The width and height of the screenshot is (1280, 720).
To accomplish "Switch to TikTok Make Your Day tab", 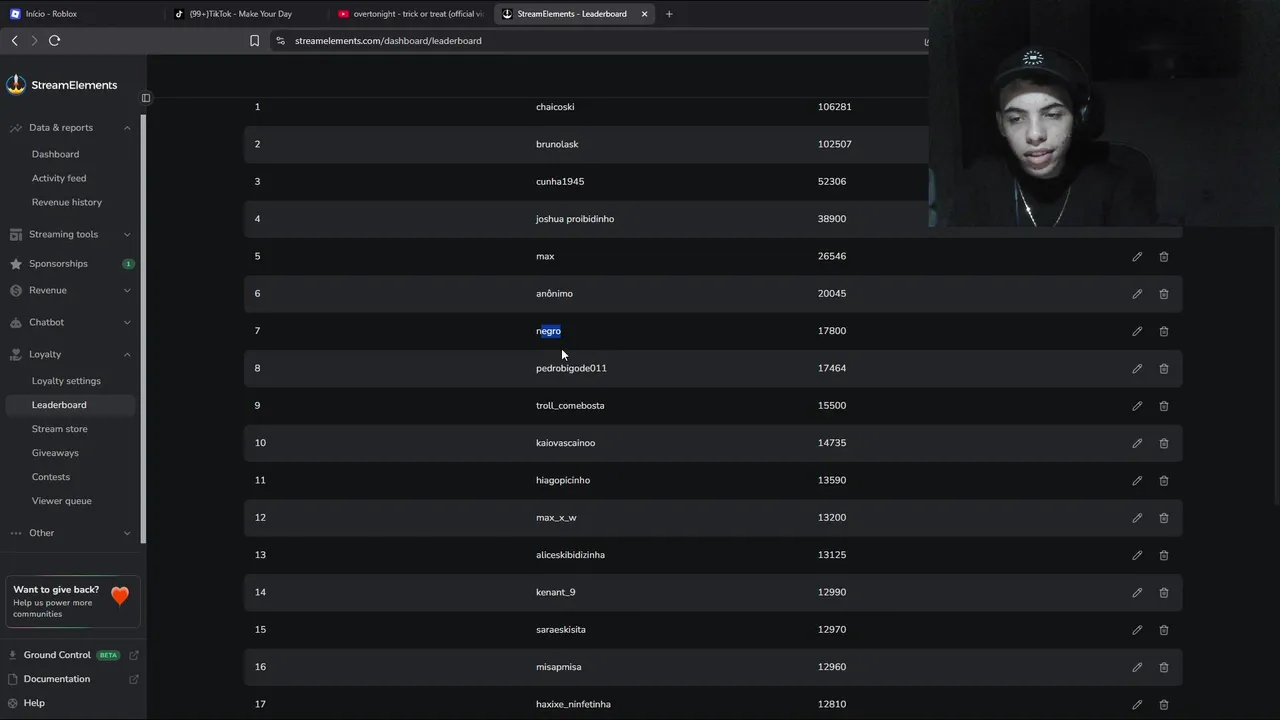I will [245, 14].
